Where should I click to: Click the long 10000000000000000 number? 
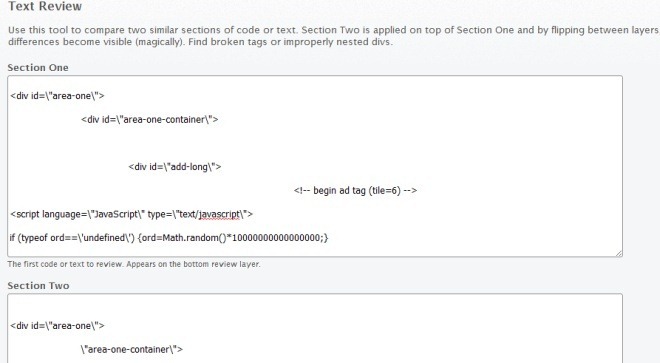tap(276, 238)
